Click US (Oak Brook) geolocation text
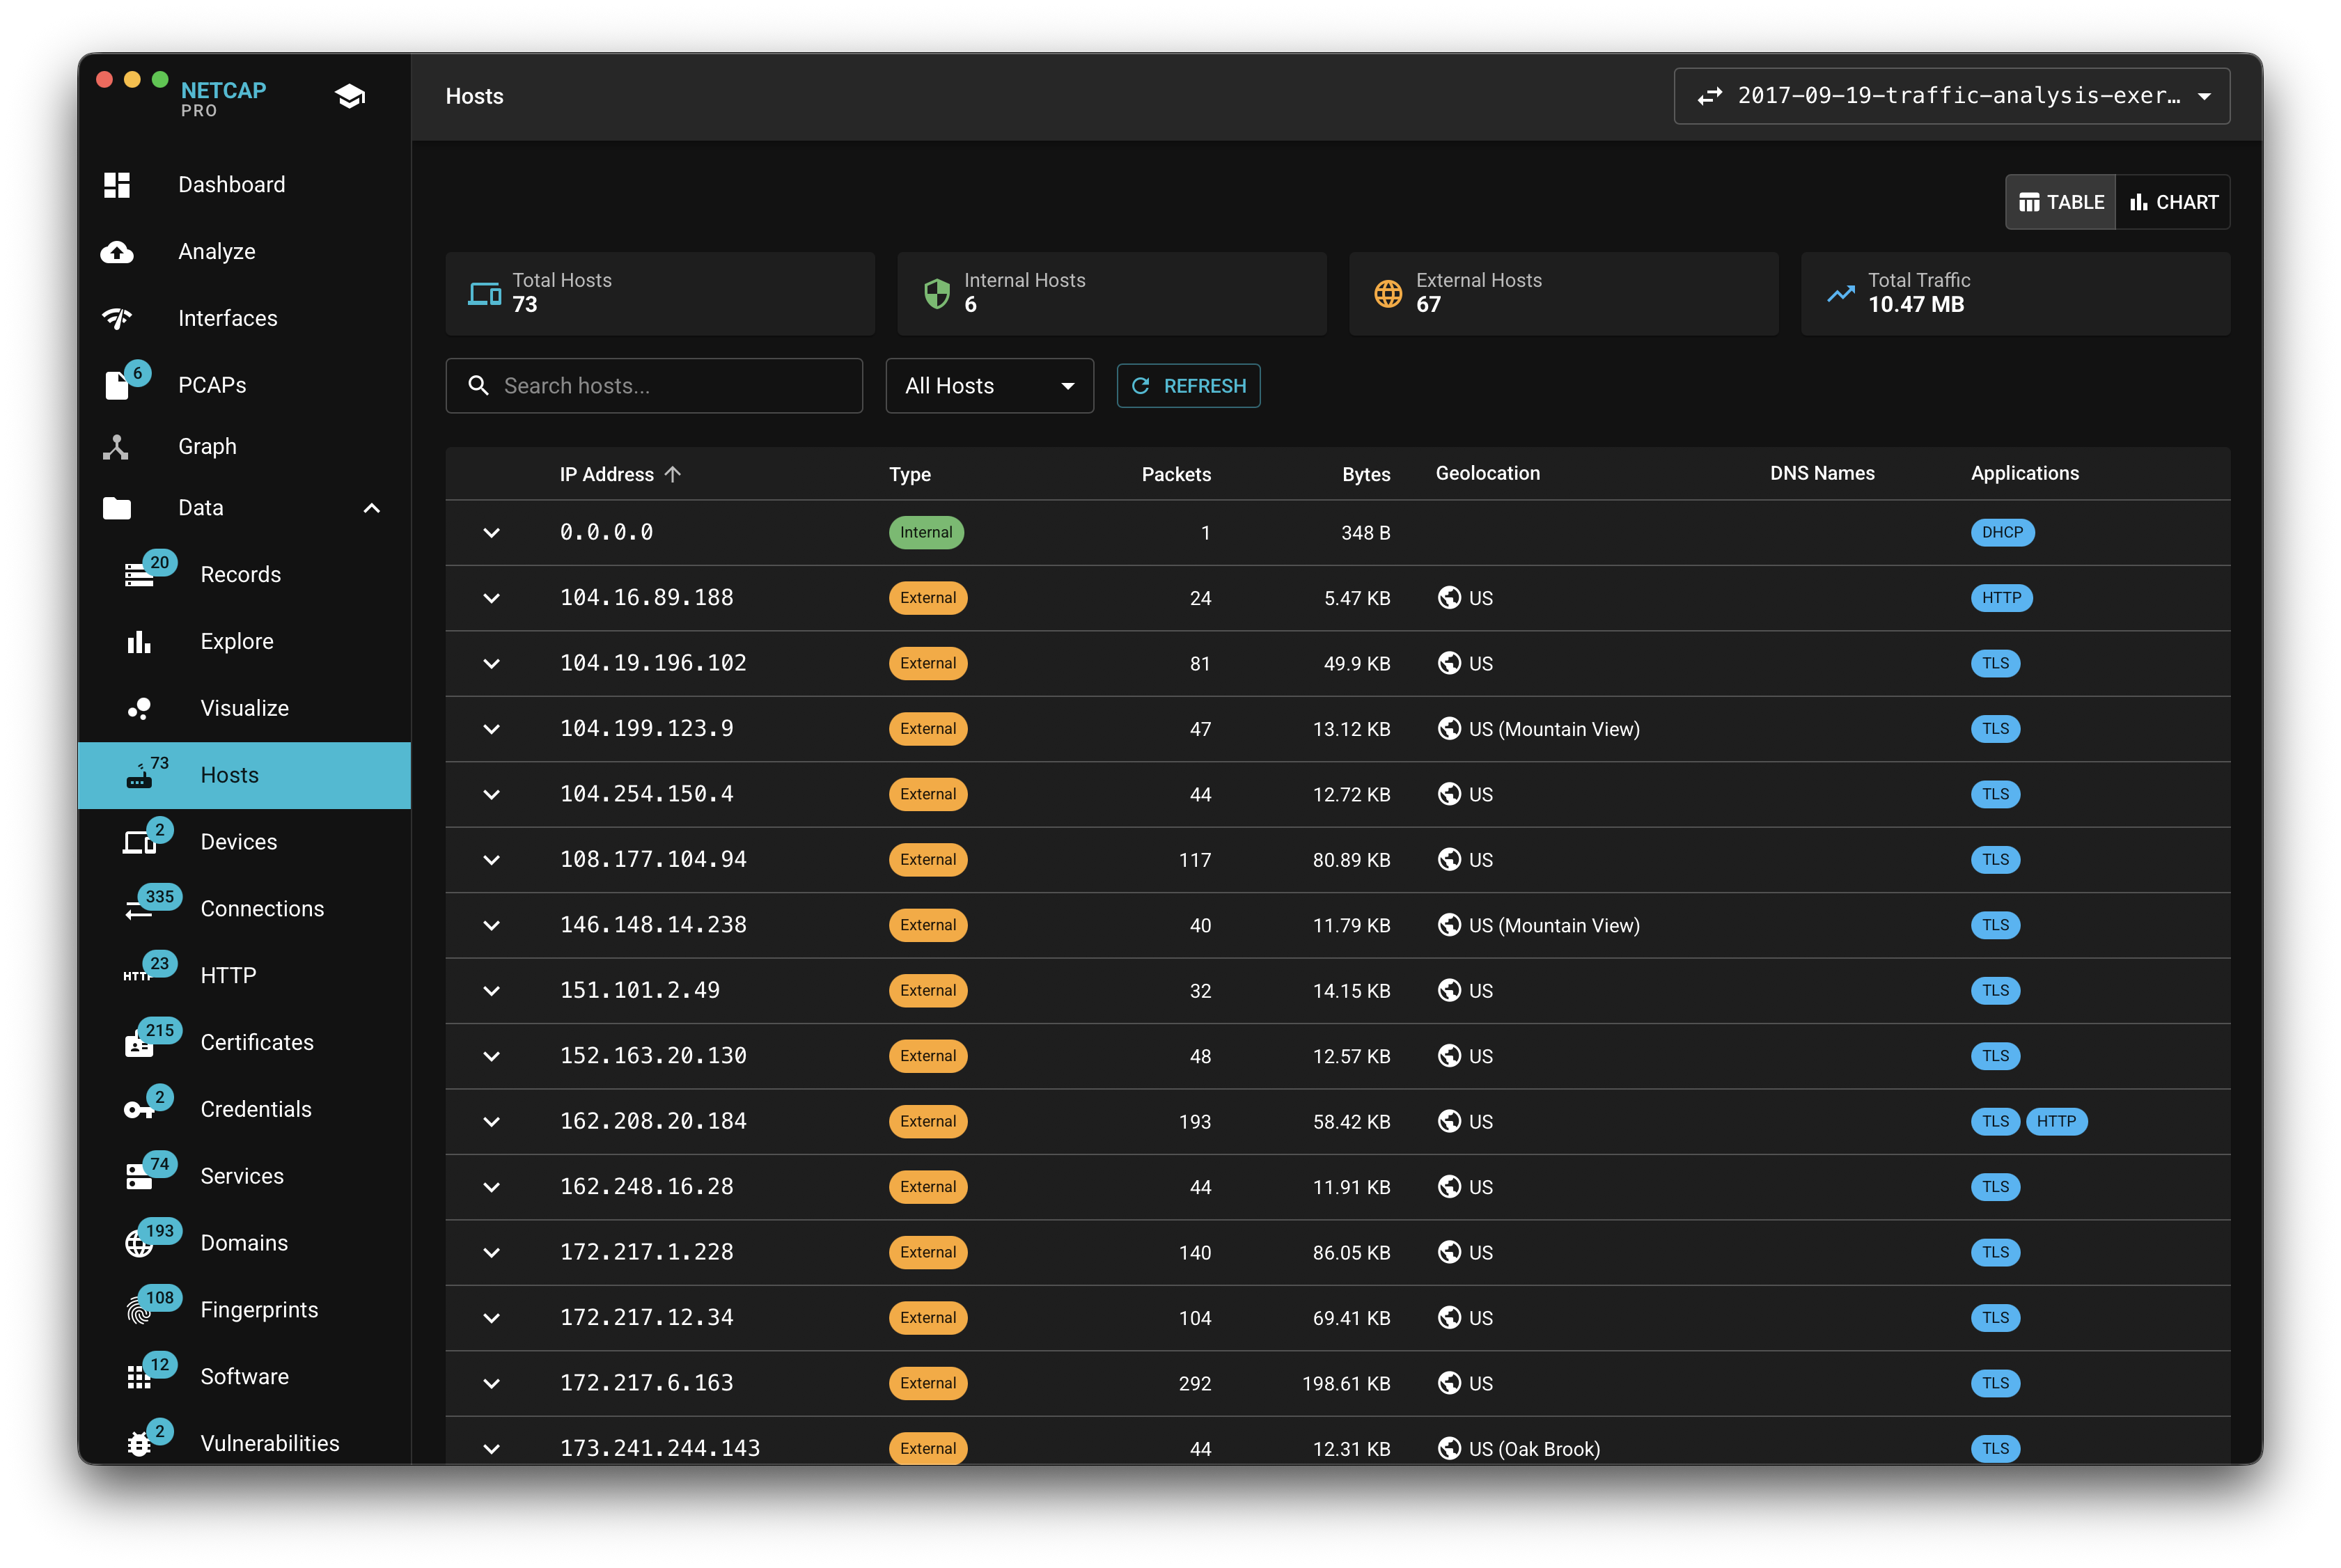This screenshot has height=1568, width=2341. pyautogui.click(x=1534, y=1449)
